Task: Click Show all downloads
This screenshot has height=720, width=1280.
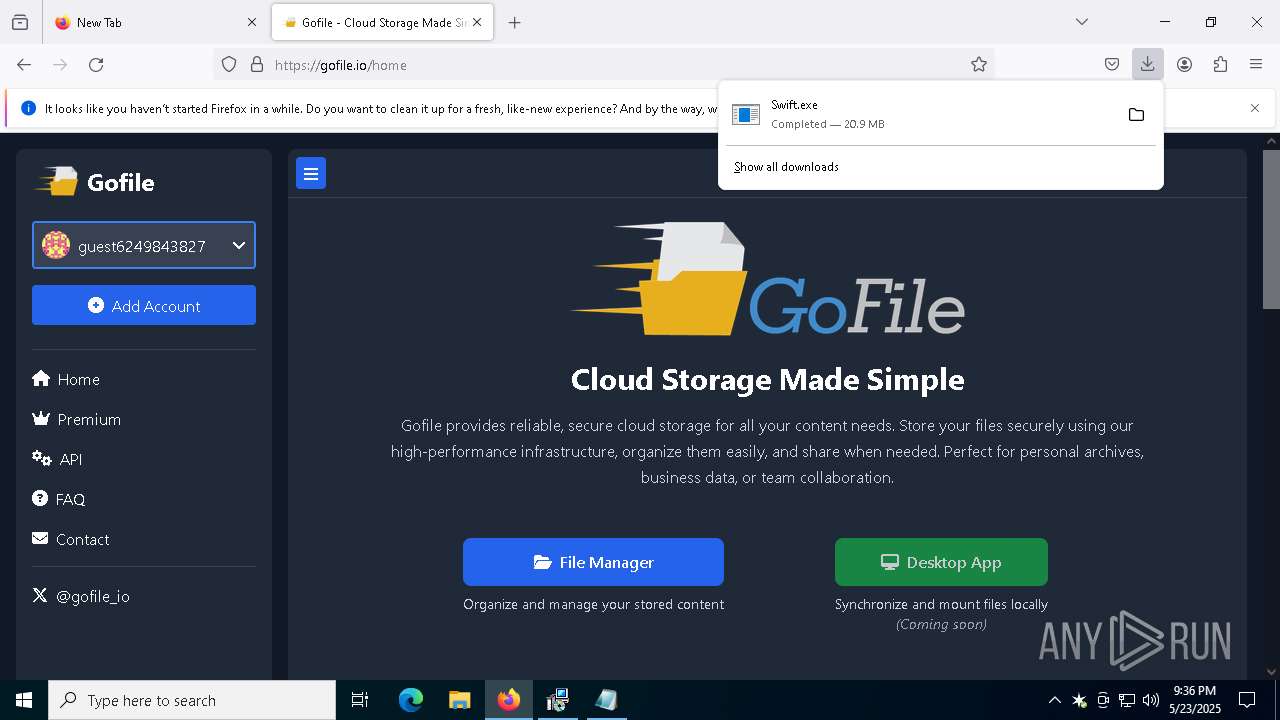Action: click(x=786, y=167)
